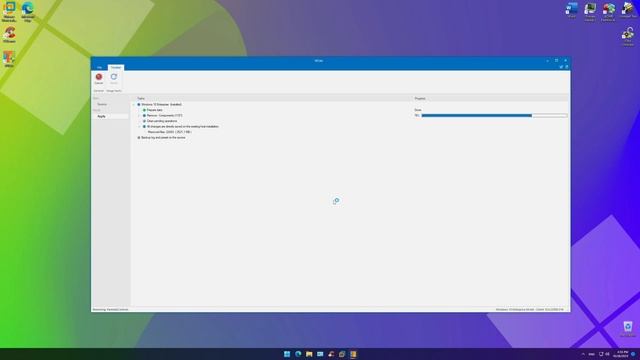This screenshot has height=360, width=640.
Task: Click the red Cancel icon in toolbar
Action: pos(99,78)
